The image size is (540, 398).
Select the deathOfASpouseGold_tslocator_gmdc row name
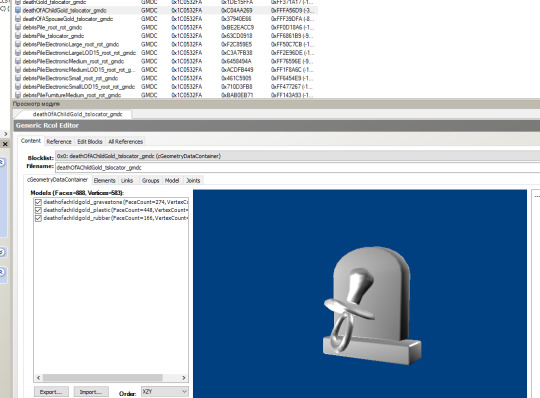(68, 19)
